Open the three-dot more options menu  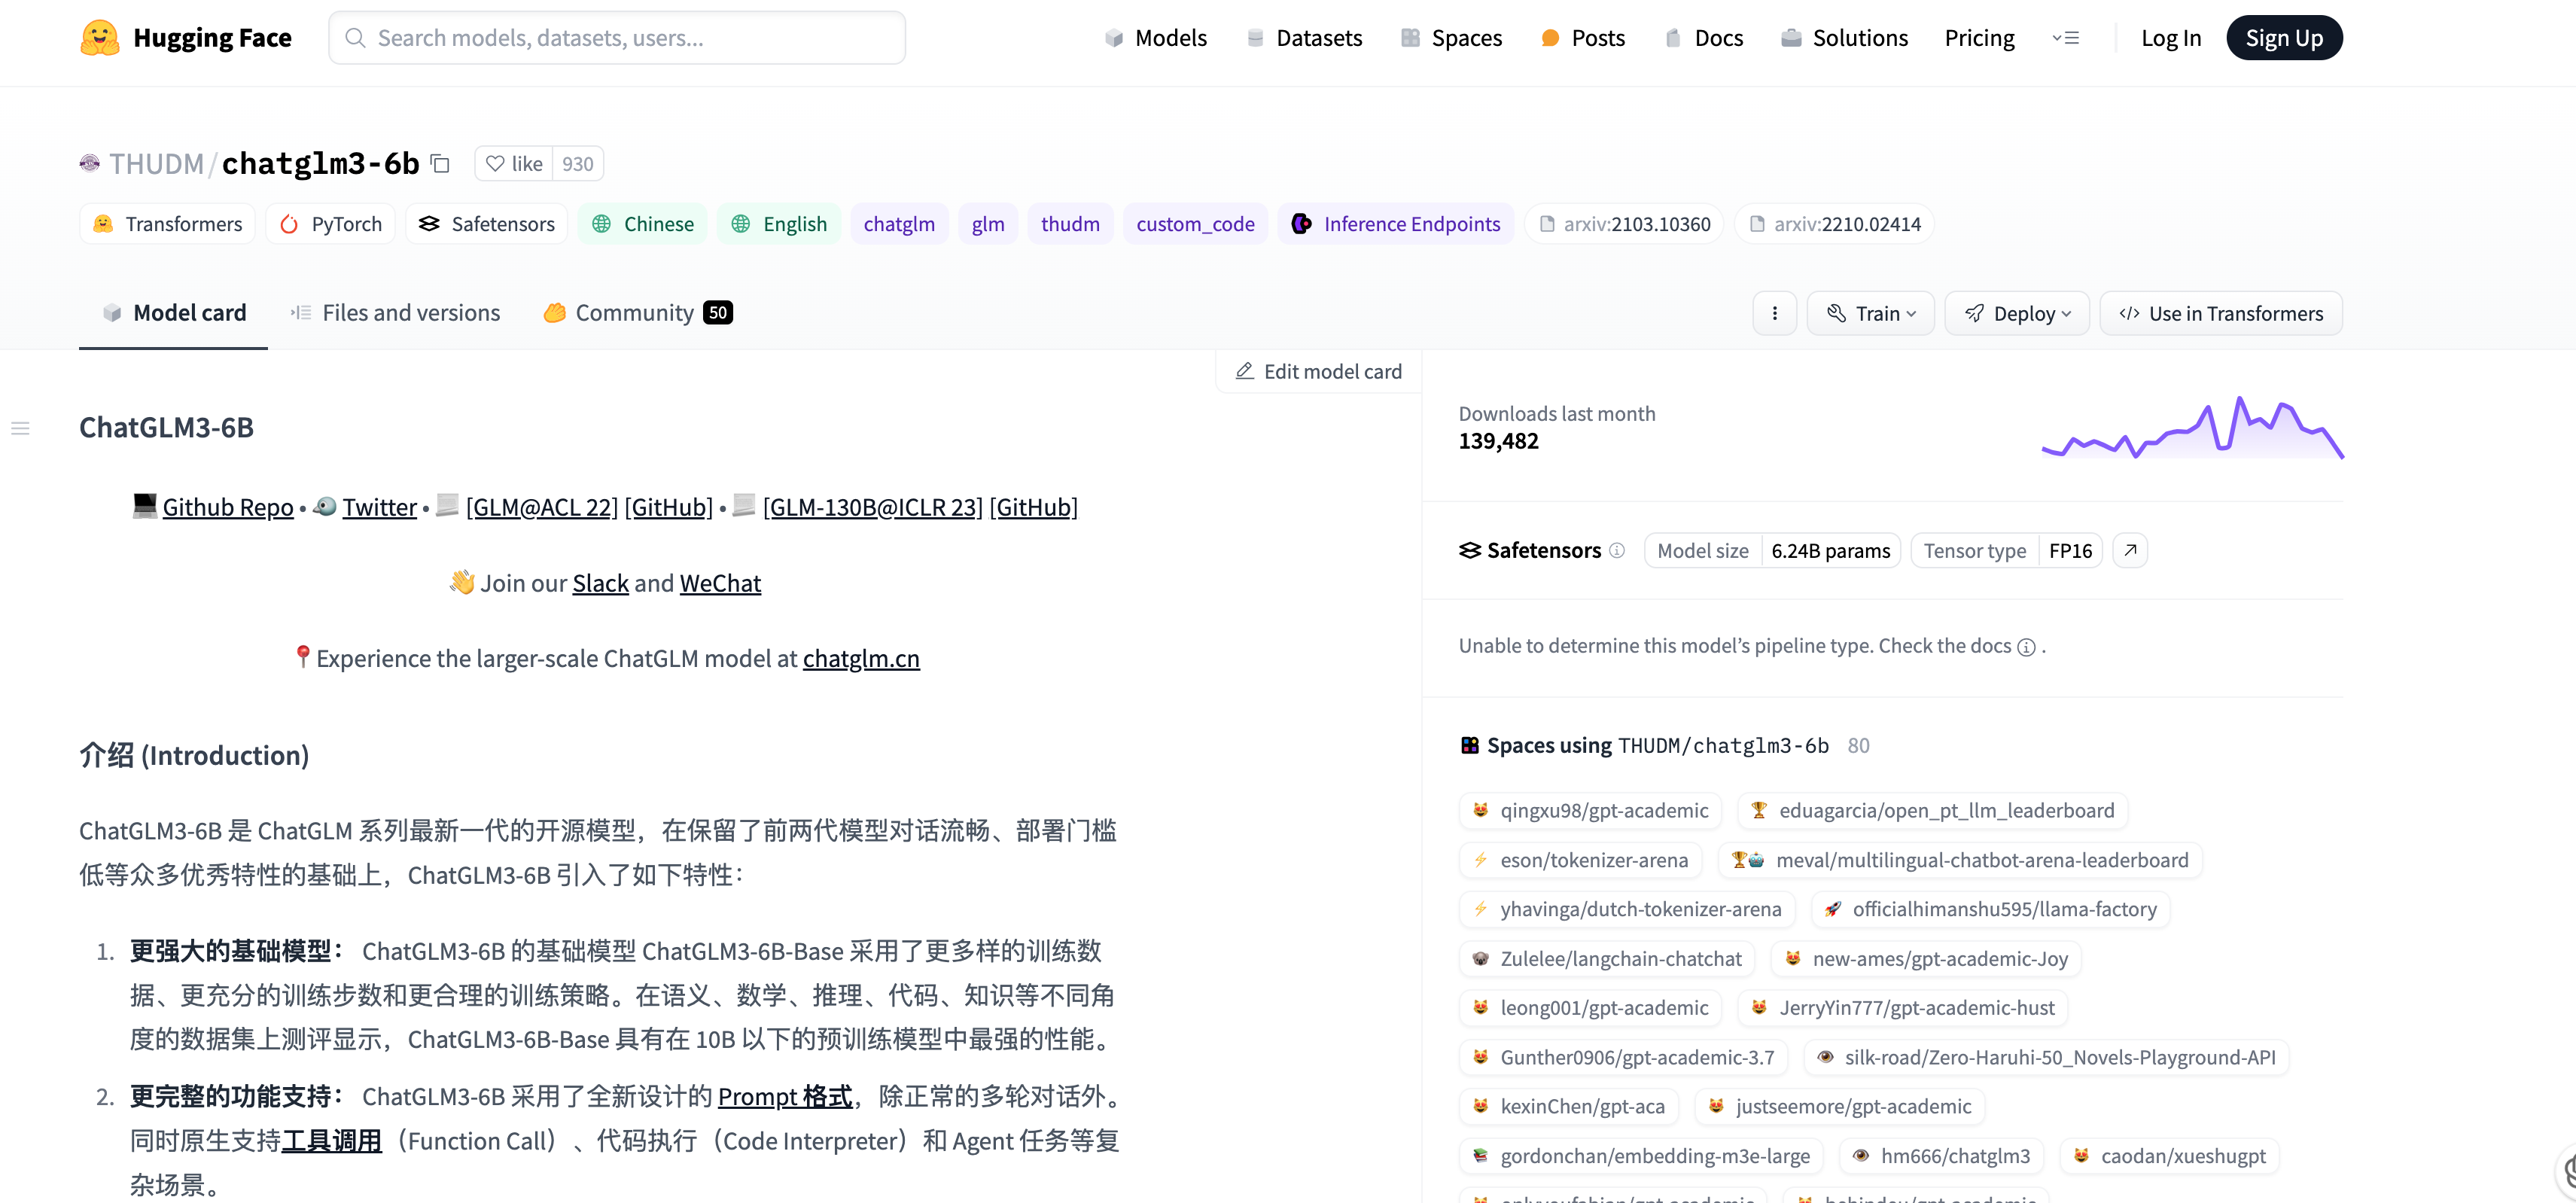(1775, 313)
